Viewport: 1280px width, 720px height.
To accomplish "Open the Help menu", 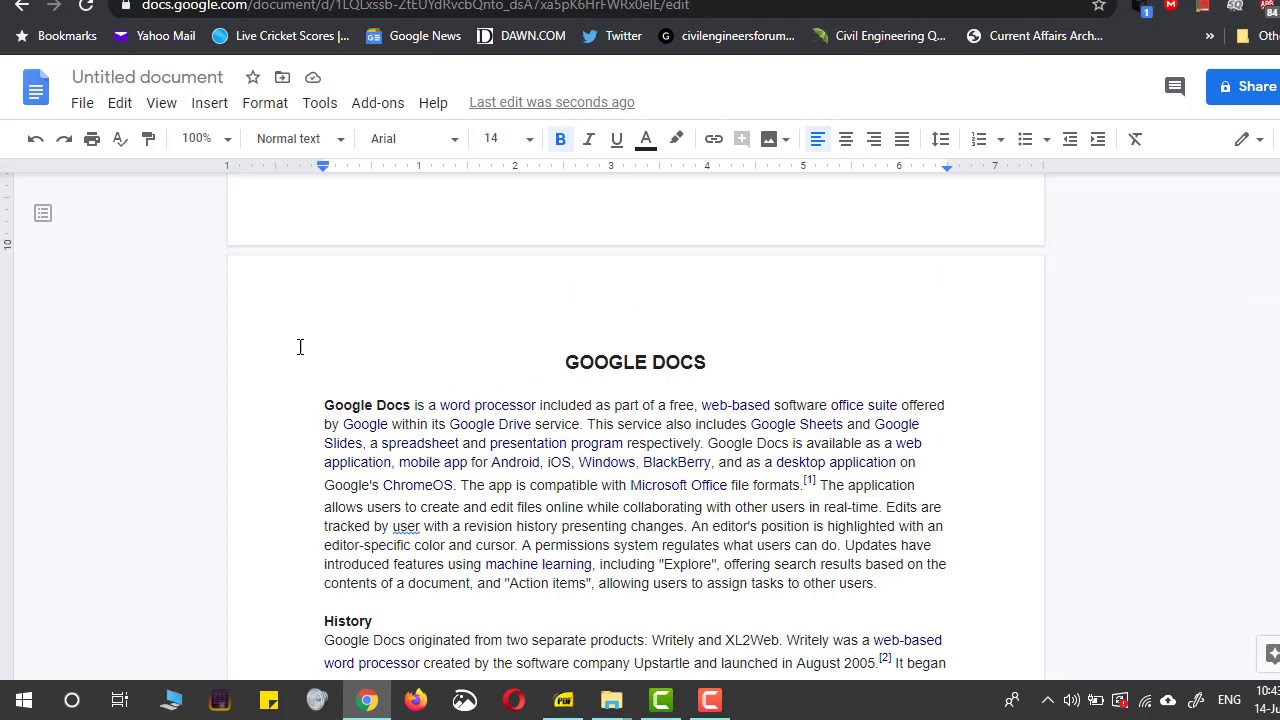I will [x=433, y=103].
